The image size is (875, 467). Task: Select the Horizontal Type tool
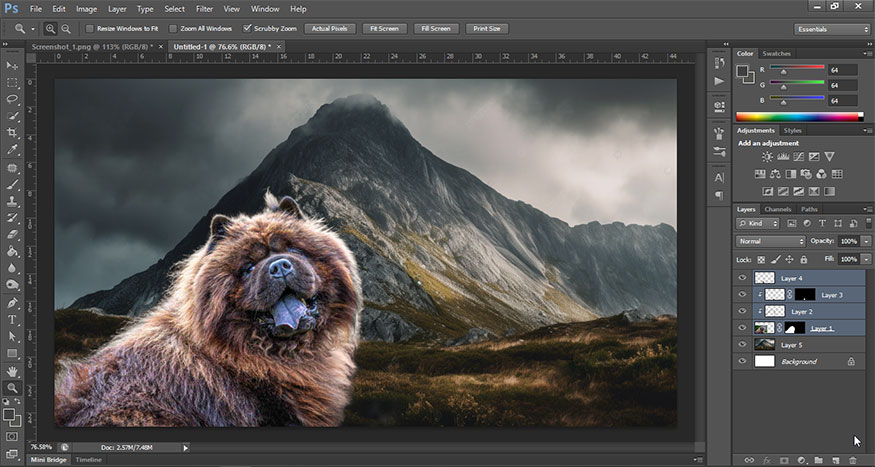12,320
